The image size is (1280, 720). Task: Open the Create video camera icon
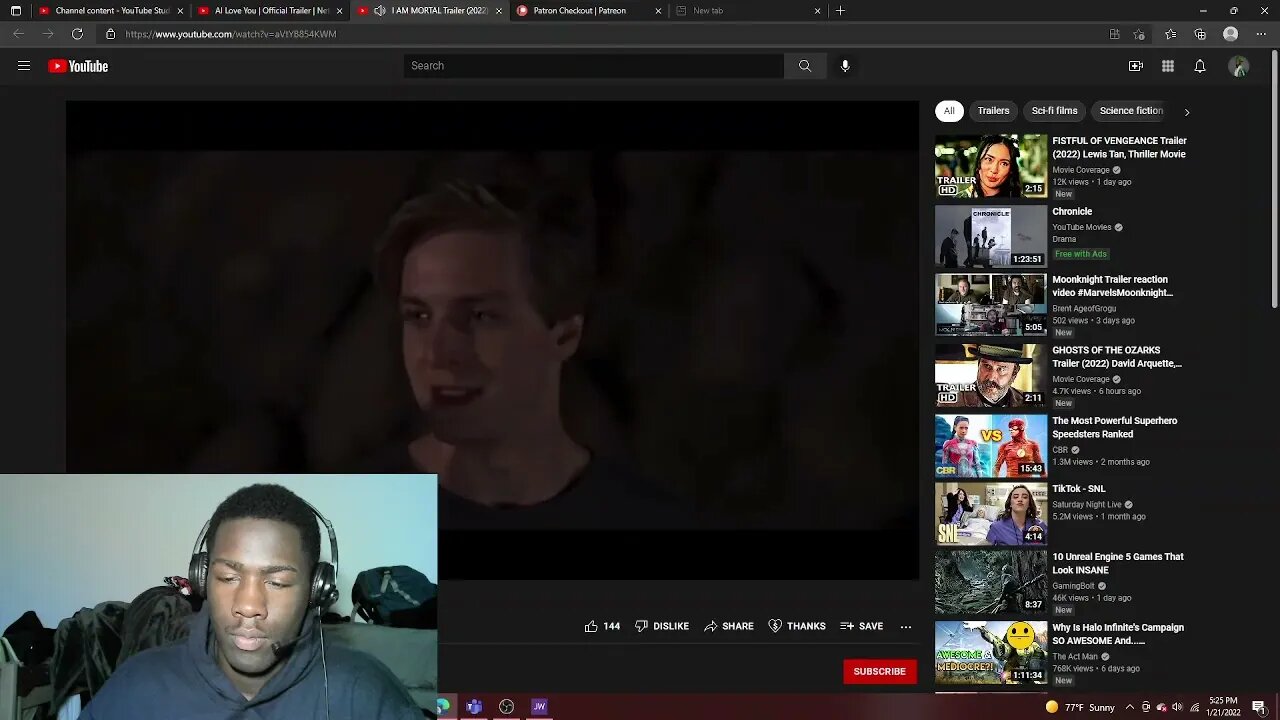coord(1136,66)
